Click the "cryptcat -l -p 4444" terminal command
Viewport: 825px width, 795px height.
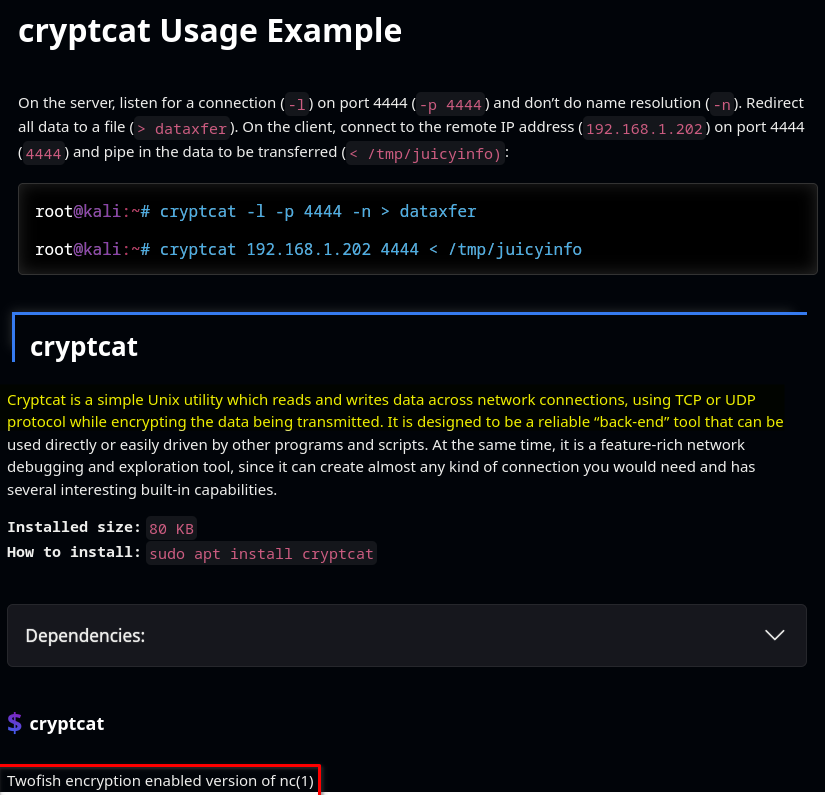318,211
